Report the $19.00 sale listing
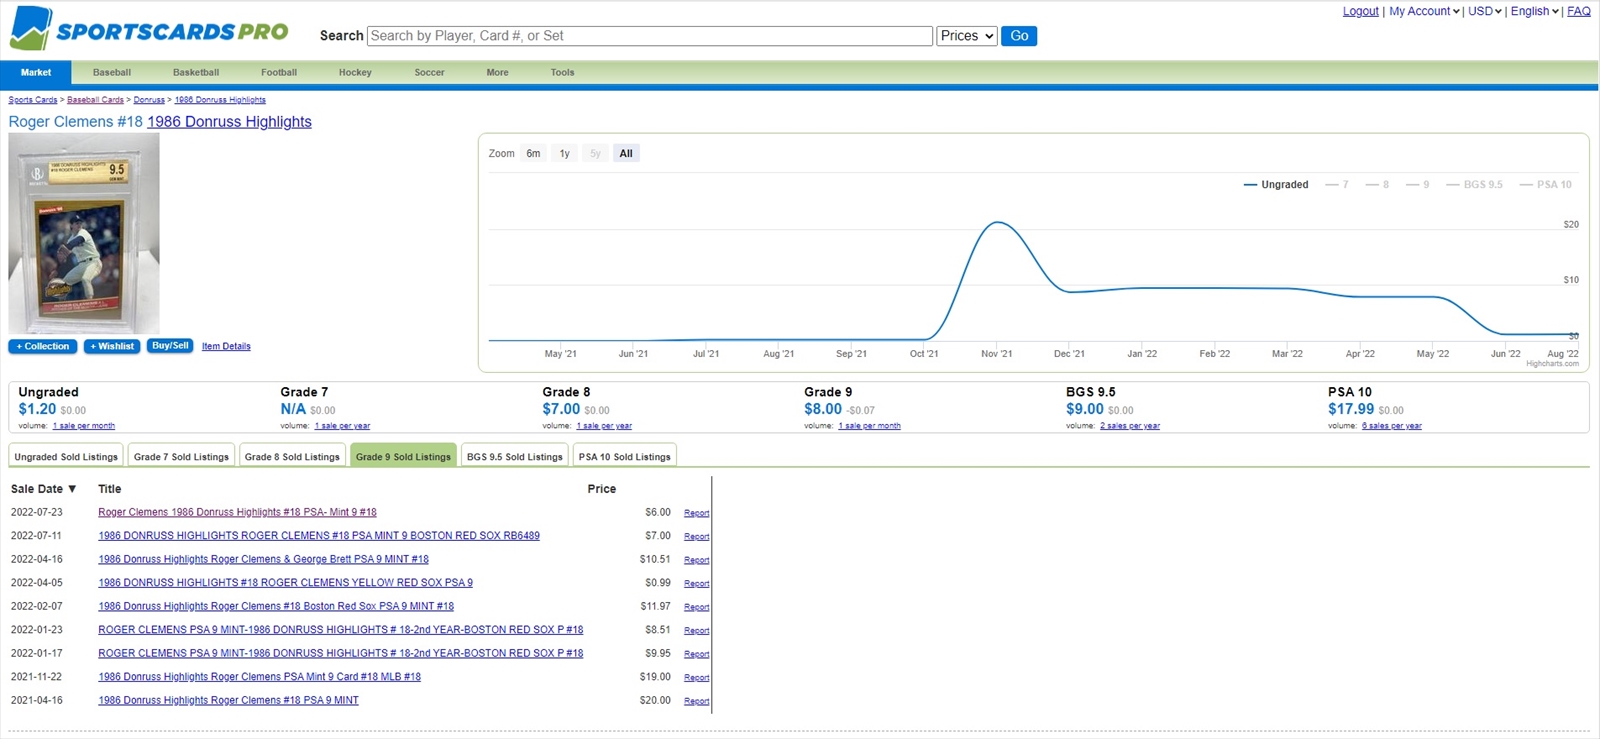The width and height of the screenshot is (1600, 739). click(696, 678)
